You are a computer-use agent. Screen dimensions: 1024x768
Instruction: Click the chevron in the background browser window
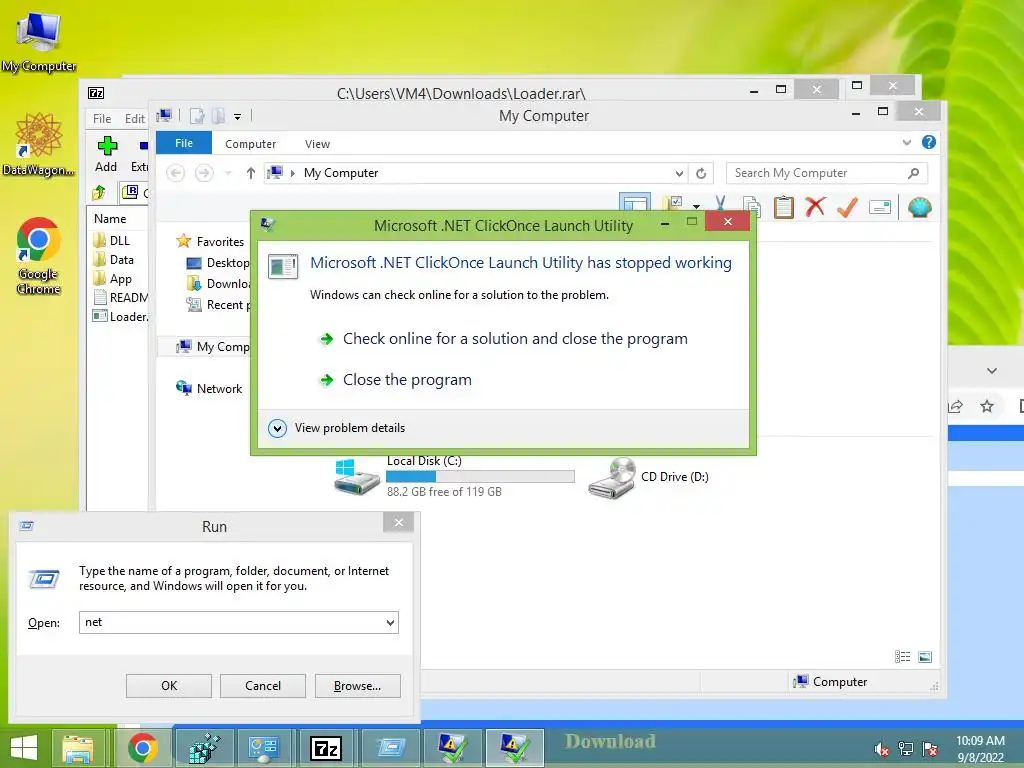(991, 371)
